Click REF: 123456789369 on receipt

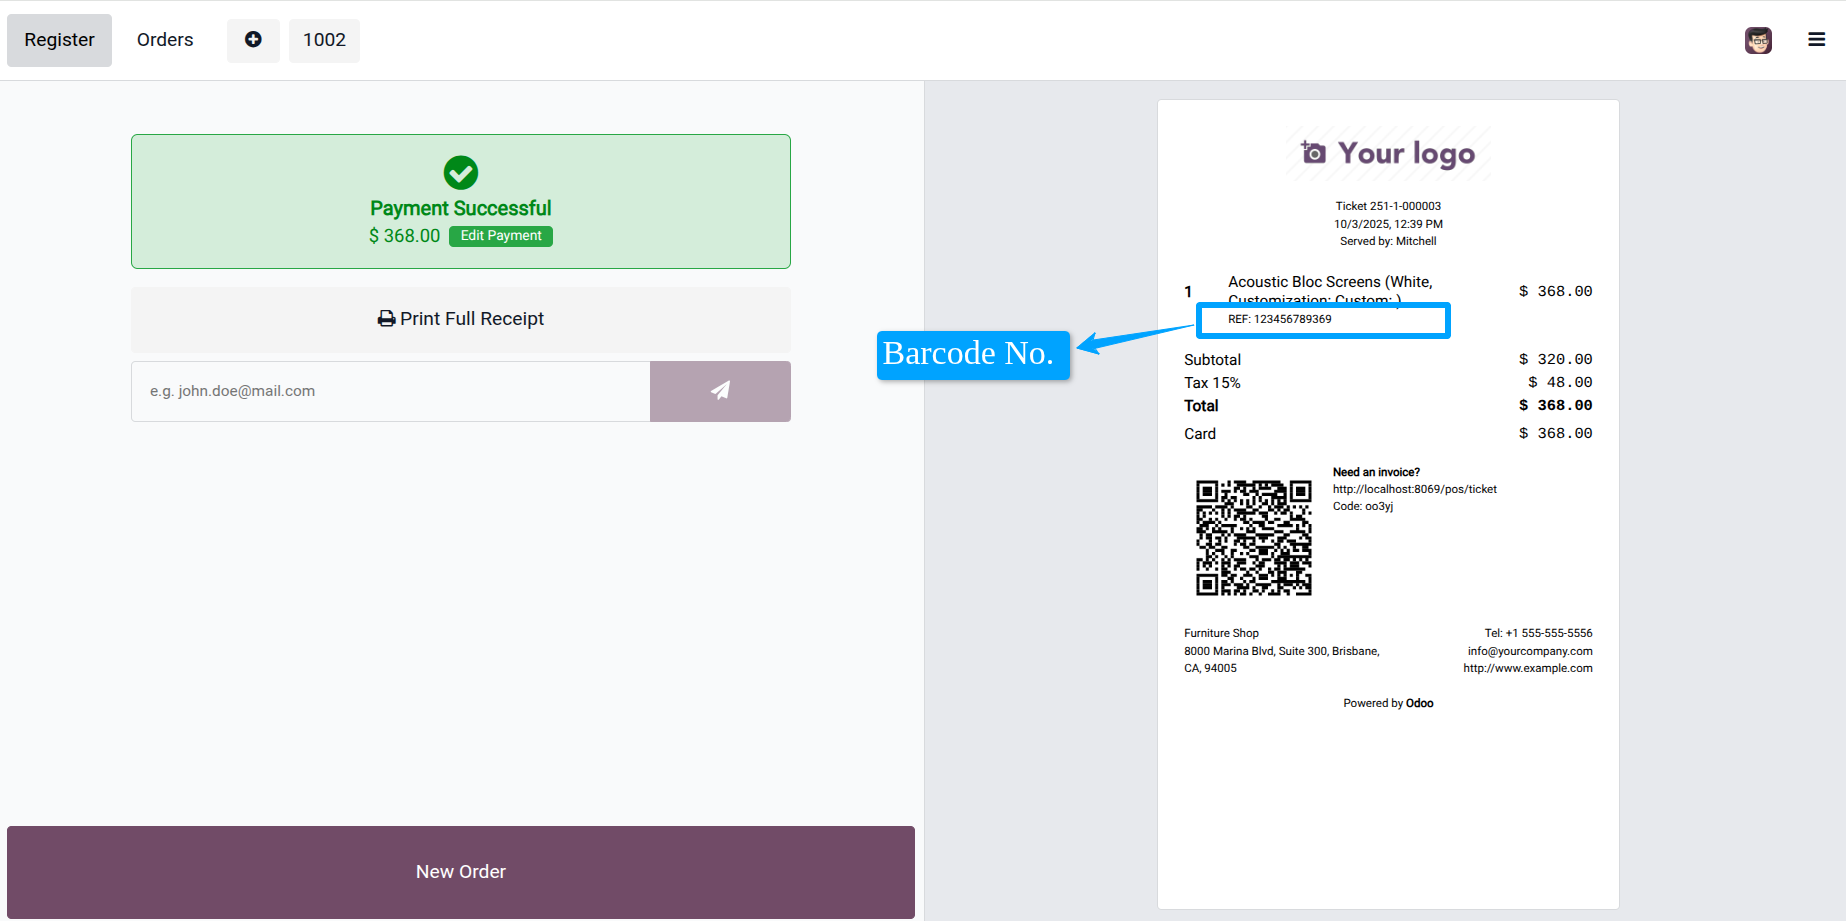click(1280, 319)
